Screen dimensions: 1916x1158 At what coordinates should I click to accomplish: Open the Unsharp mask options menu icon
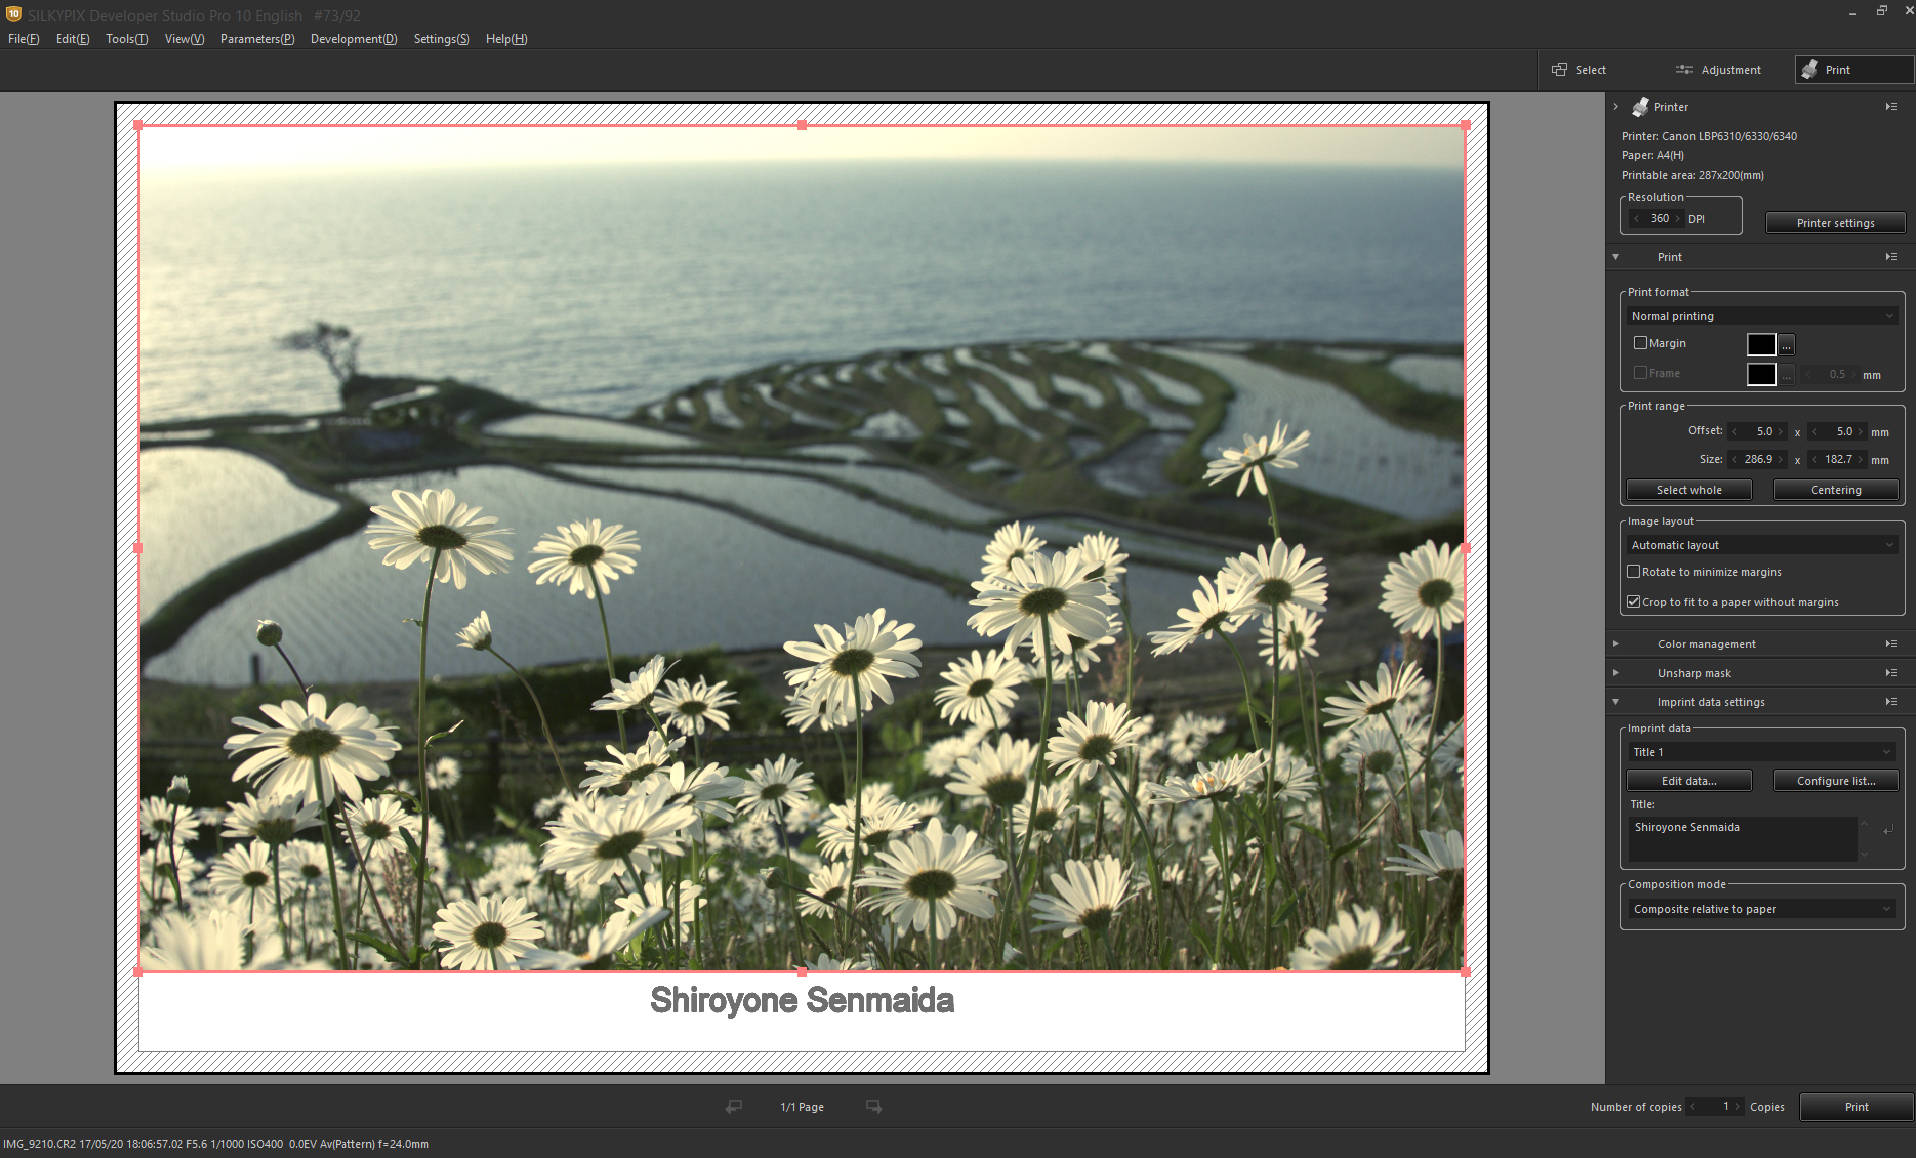(x=1891, y=673)
